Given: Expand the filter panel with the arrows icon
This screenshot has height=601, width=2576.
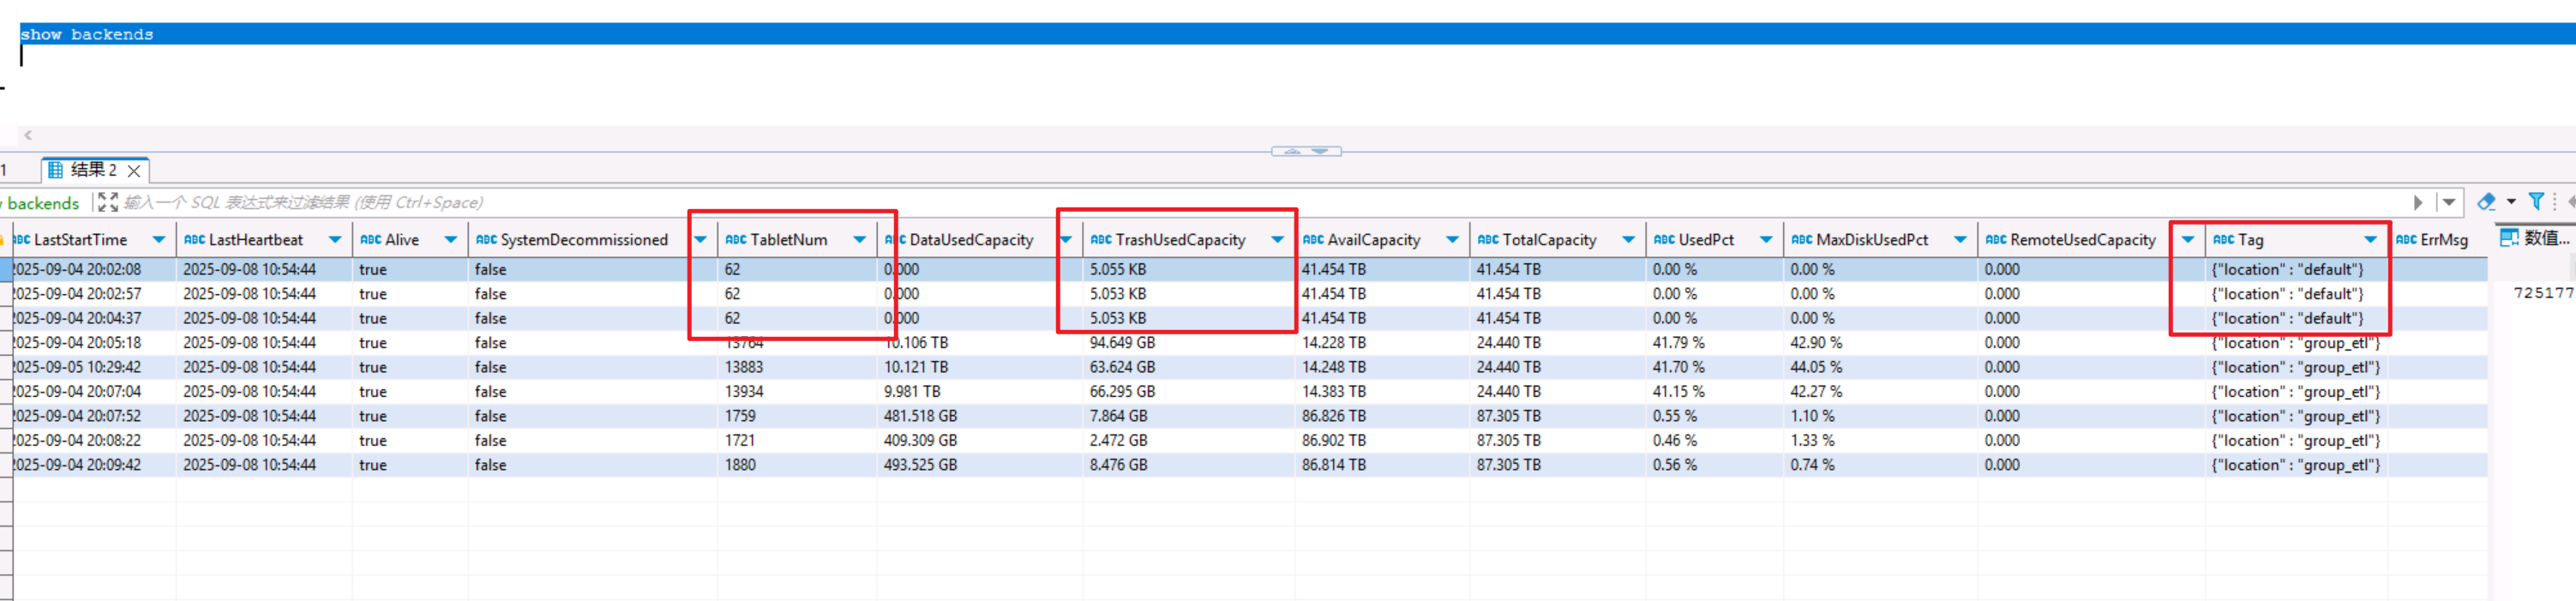Looking at the screenshot, I should [x=108, y=203].
